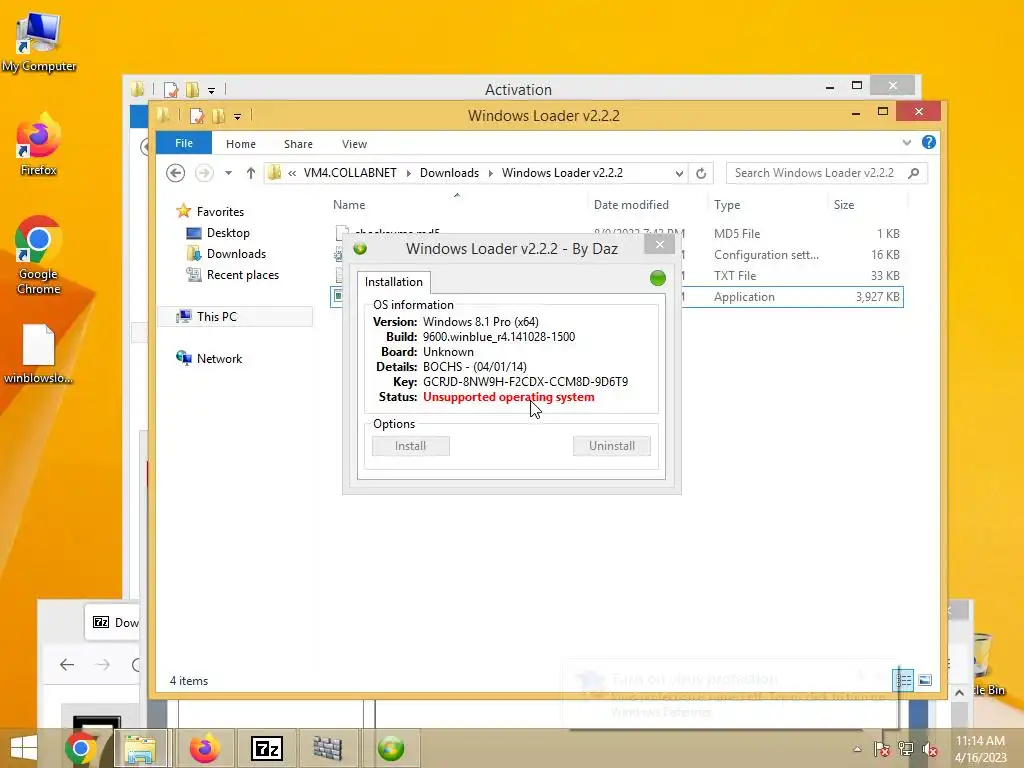Open the Windows Start button
Screen dimensions: 1024x768
24,748
